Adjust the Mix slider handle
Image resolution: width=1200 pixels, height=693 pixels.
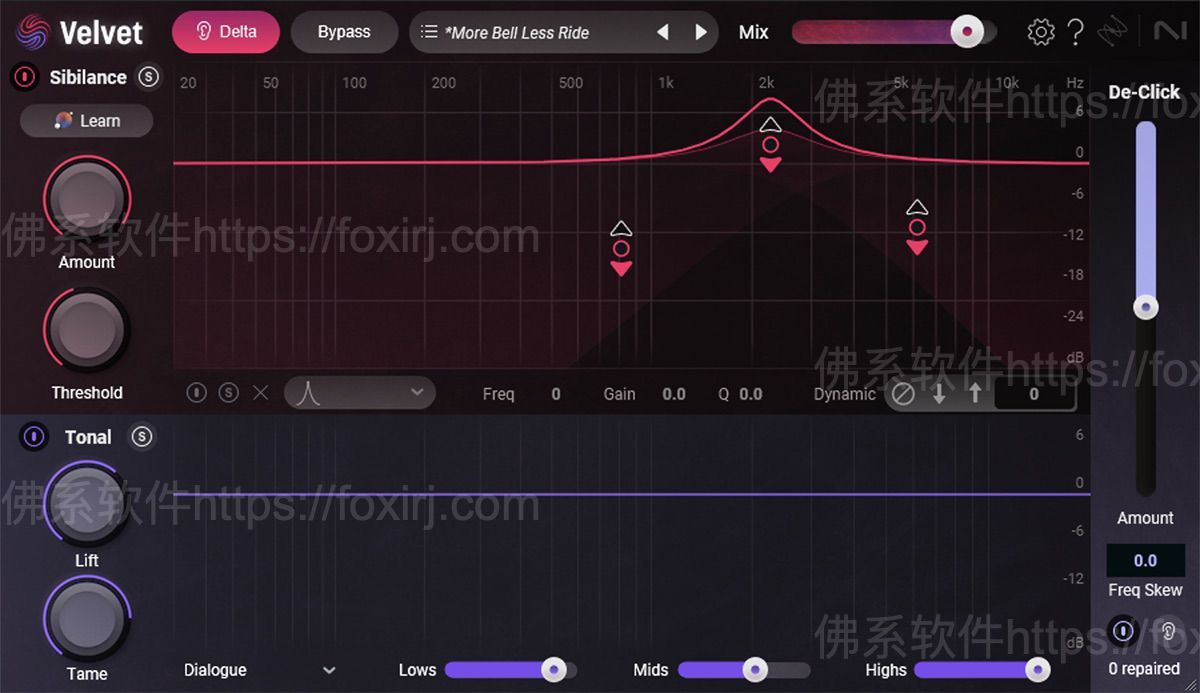[x=967, y=31]
